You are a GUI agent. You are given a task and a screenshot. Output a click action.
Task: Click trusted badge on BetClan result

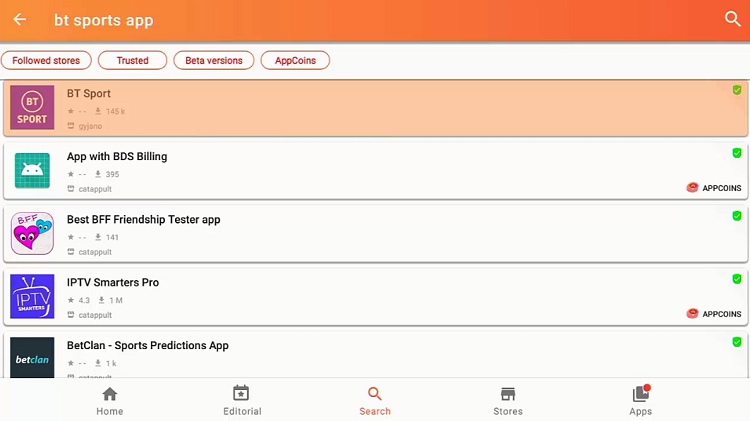point(737,342)
